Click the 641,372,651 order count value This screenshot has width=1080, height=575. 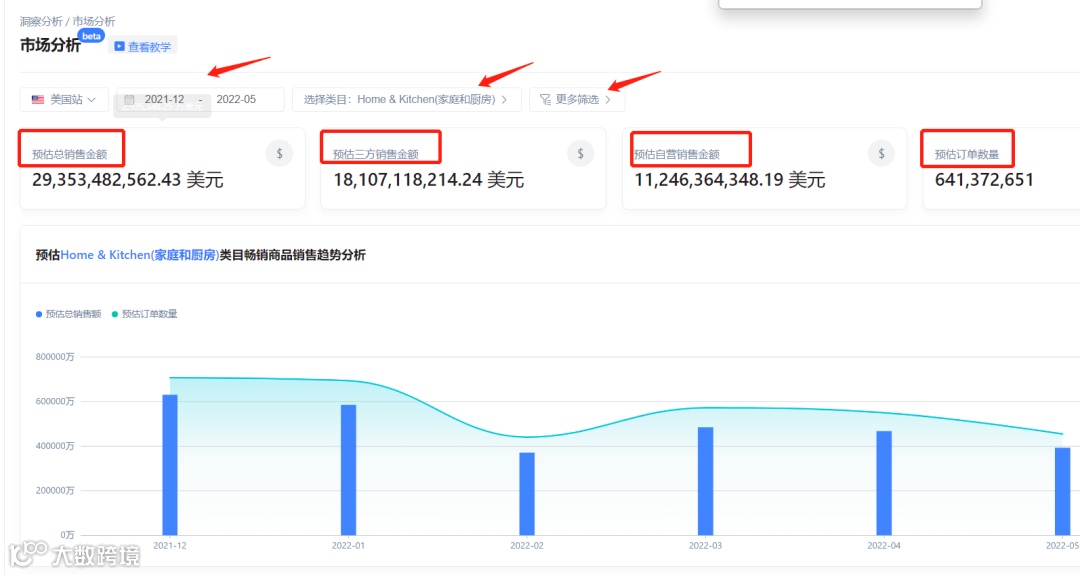pyautogui.click(x=984, y=180)
